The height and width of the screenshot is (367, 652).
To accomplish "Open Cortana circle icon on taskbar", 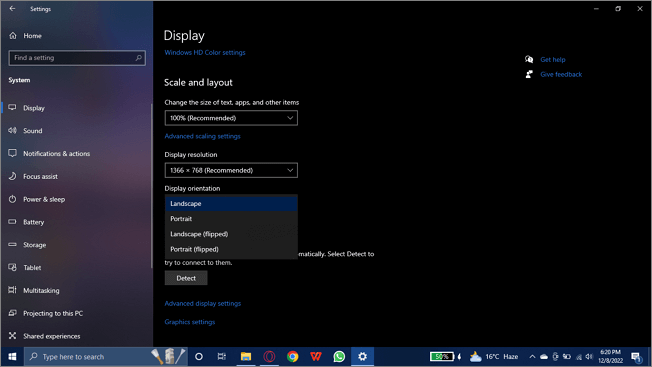I will click(x=199, y=357).
